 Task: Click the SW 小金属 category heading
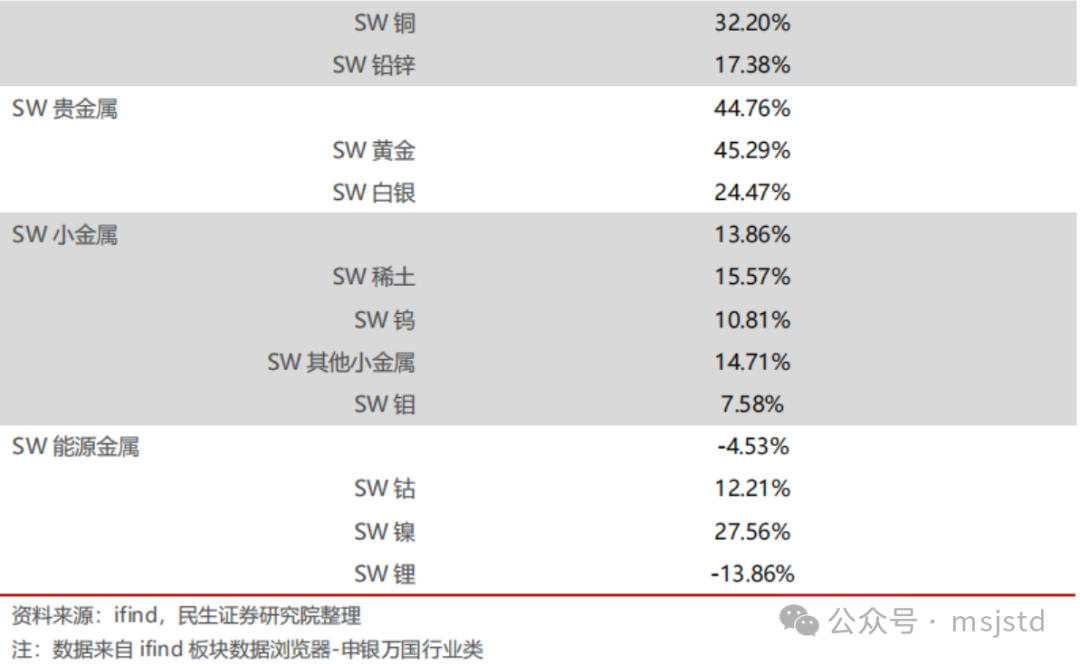[x=65, y=235]
